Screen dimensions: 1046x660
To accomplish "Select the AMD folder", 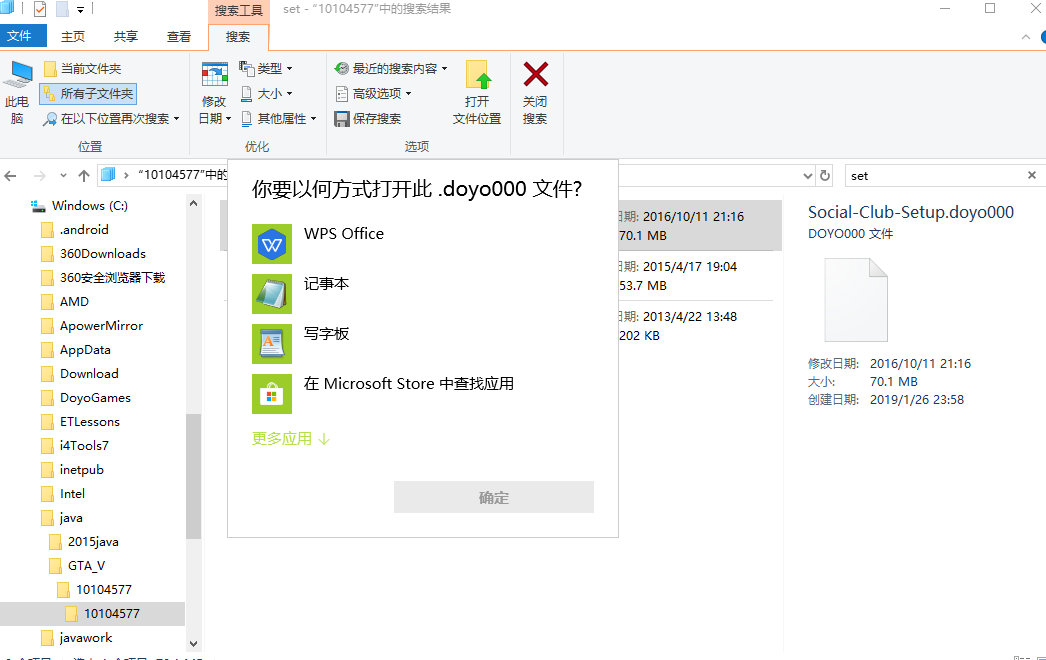I will [x=65, y=302].
